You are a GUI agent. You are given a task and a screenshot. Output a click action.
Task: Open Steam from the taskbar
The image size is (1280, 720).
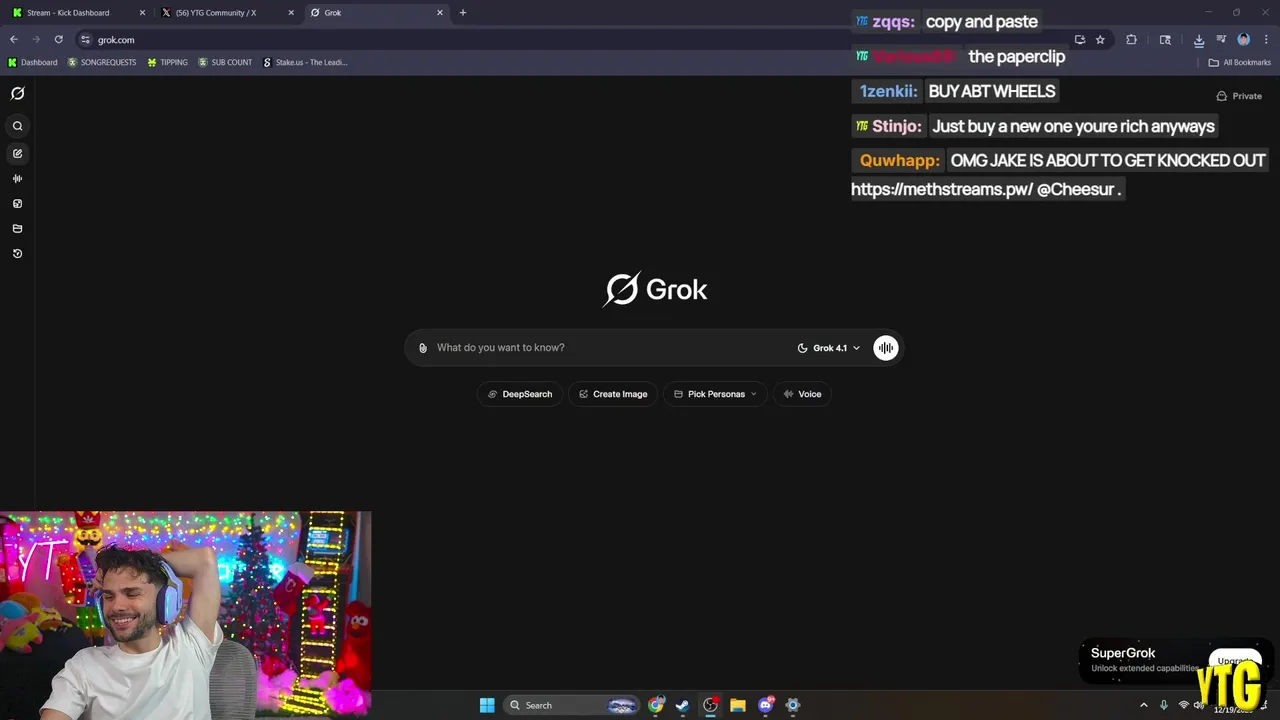(x=683, y=705)
